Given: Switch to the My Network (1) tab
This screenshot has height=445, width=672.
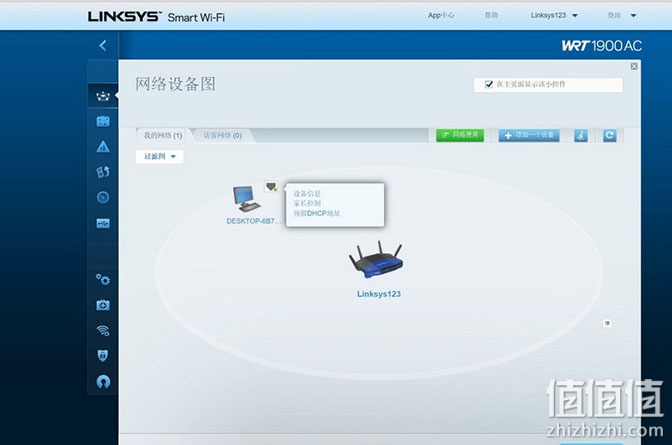Looking at the screenshot, I should coord(163,135).
